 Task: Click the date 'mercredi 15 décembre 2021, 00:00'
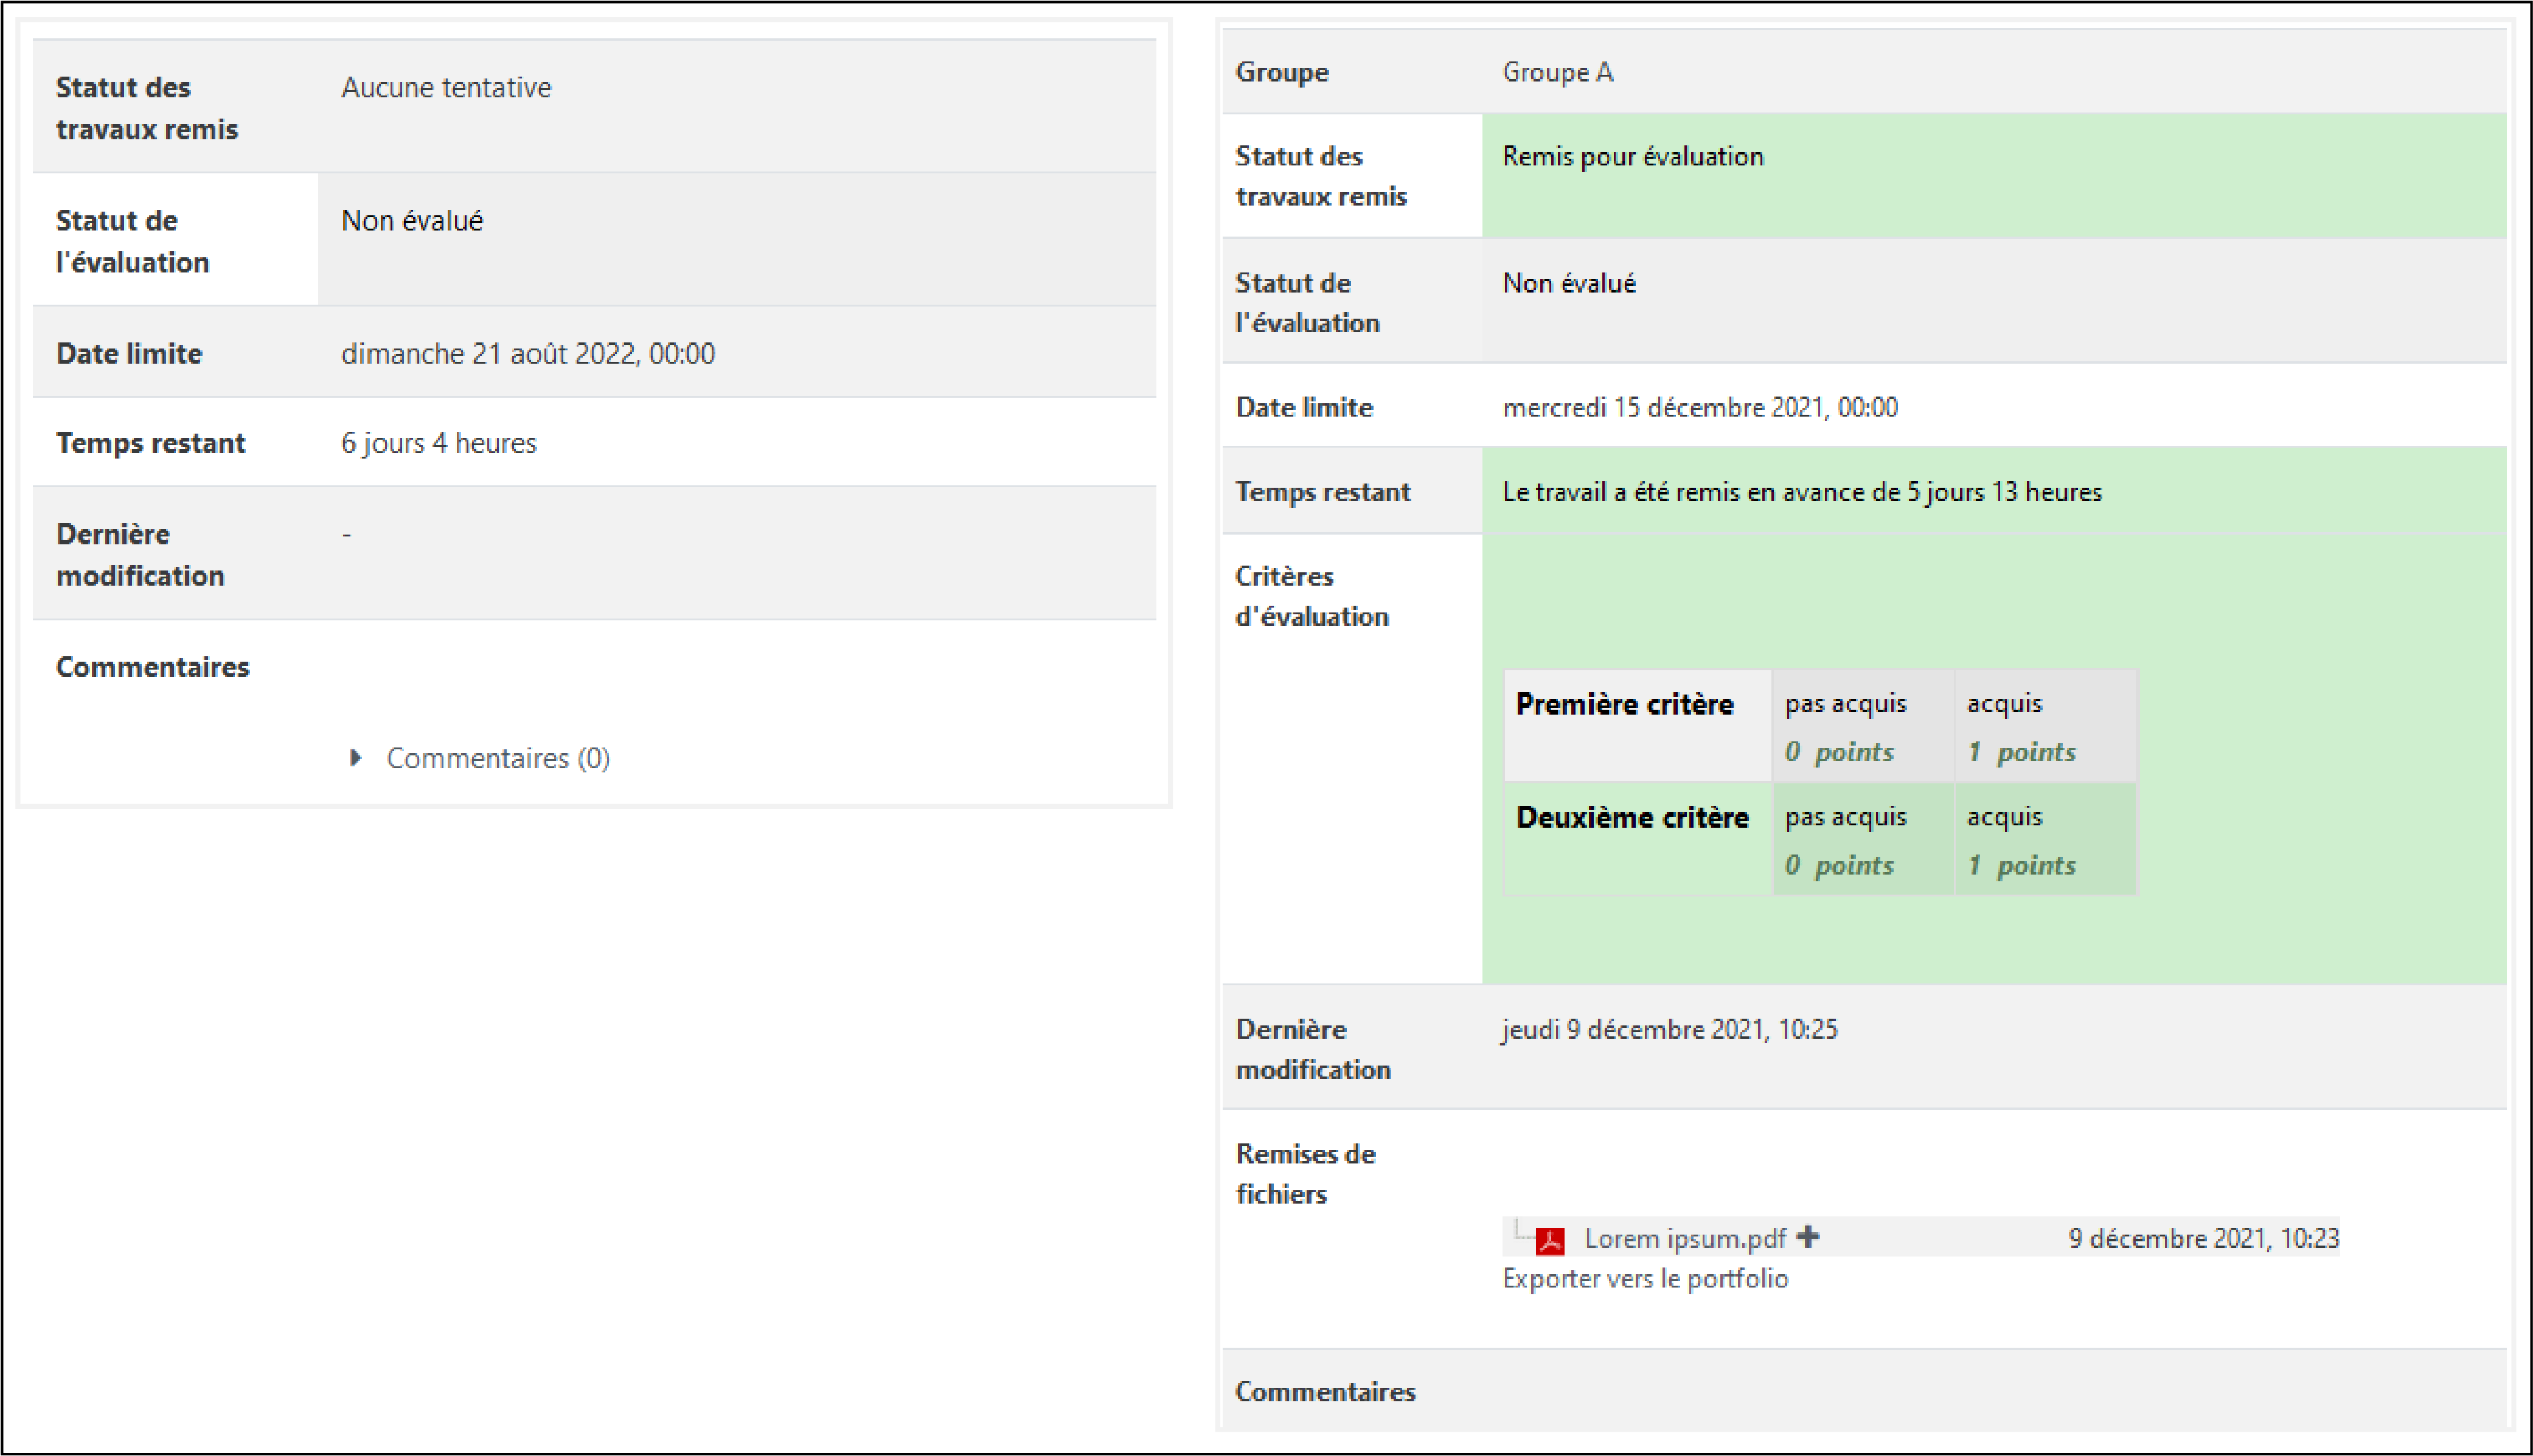point(1699,408)
